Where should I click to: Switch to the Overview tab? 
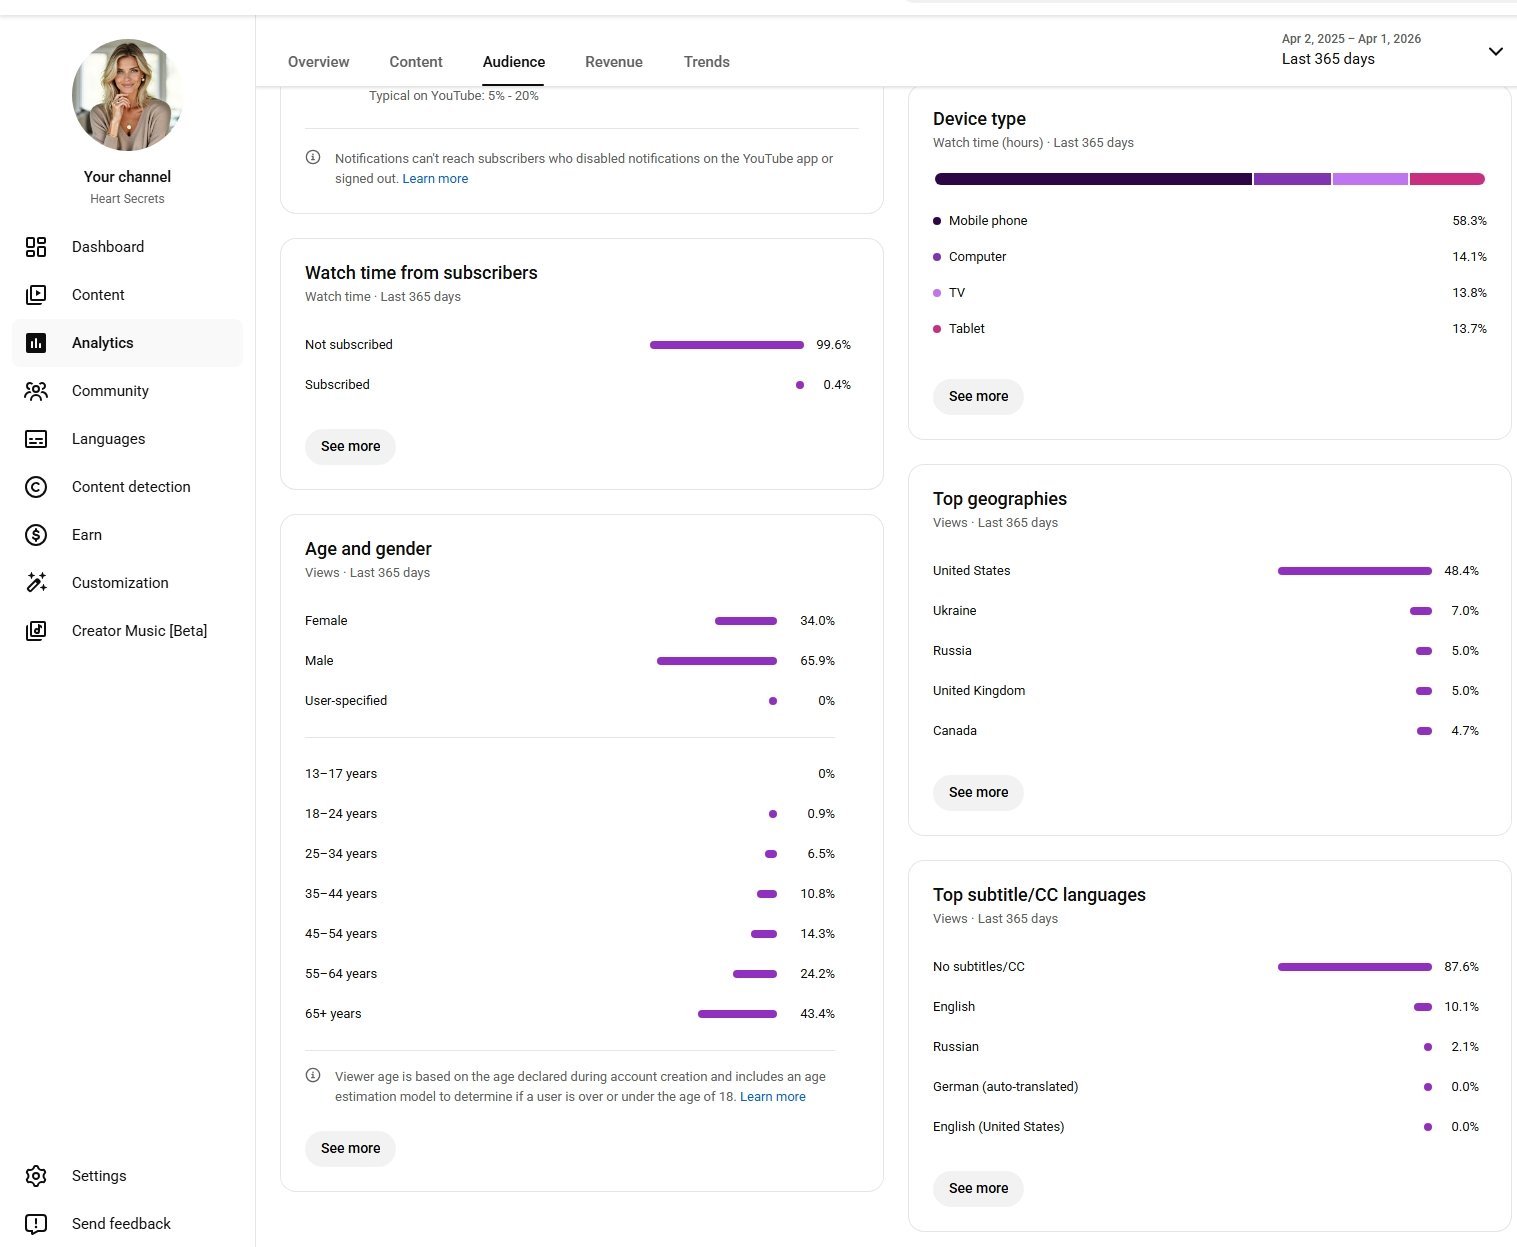click(318, 62)
